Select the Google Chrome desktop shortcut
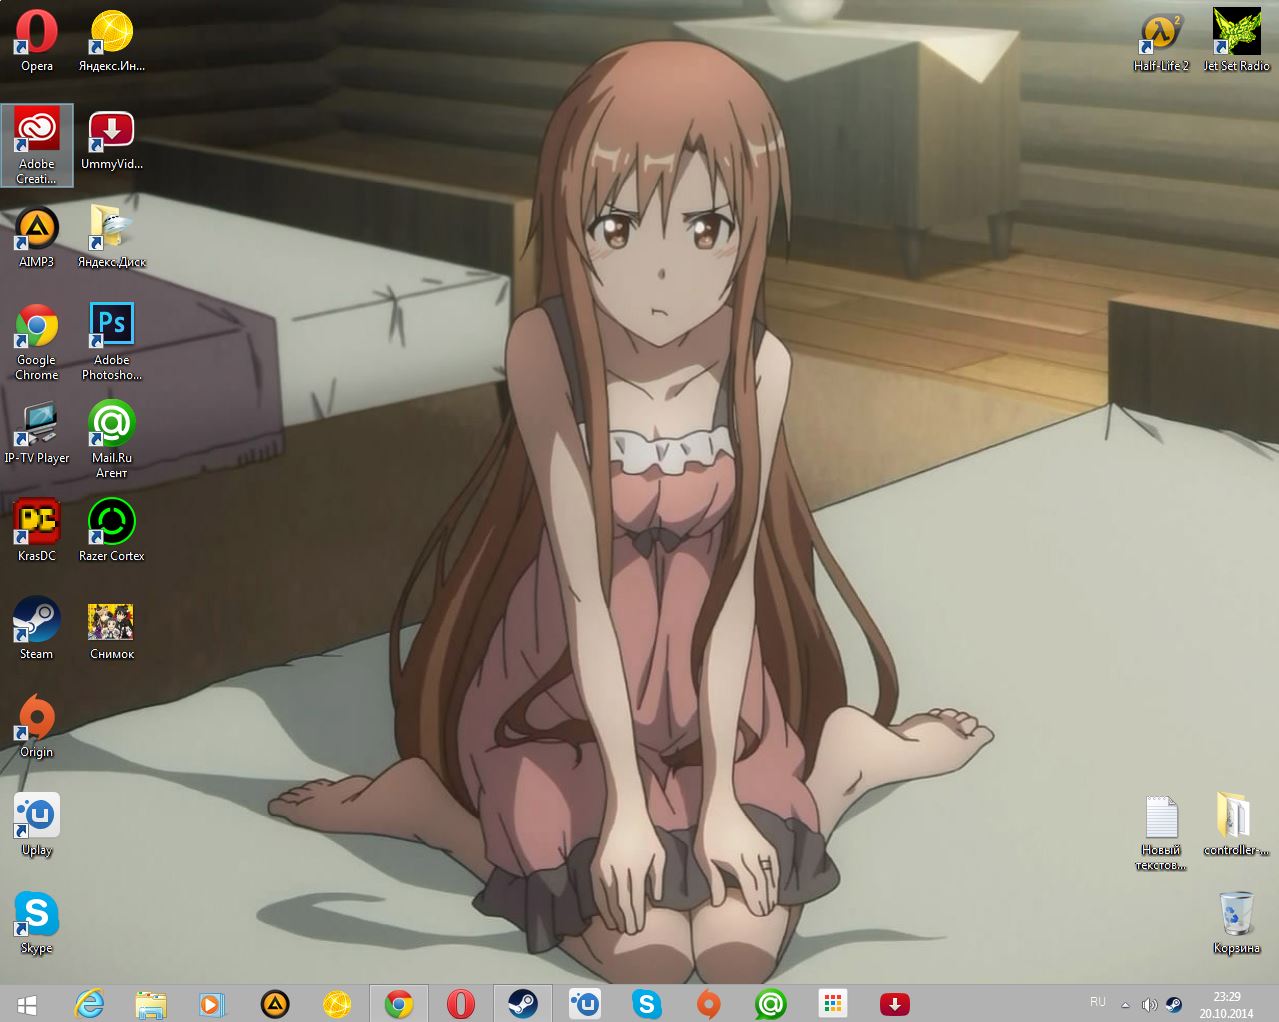Viewport: 1279px width, 1022px height. coord(37,341)
